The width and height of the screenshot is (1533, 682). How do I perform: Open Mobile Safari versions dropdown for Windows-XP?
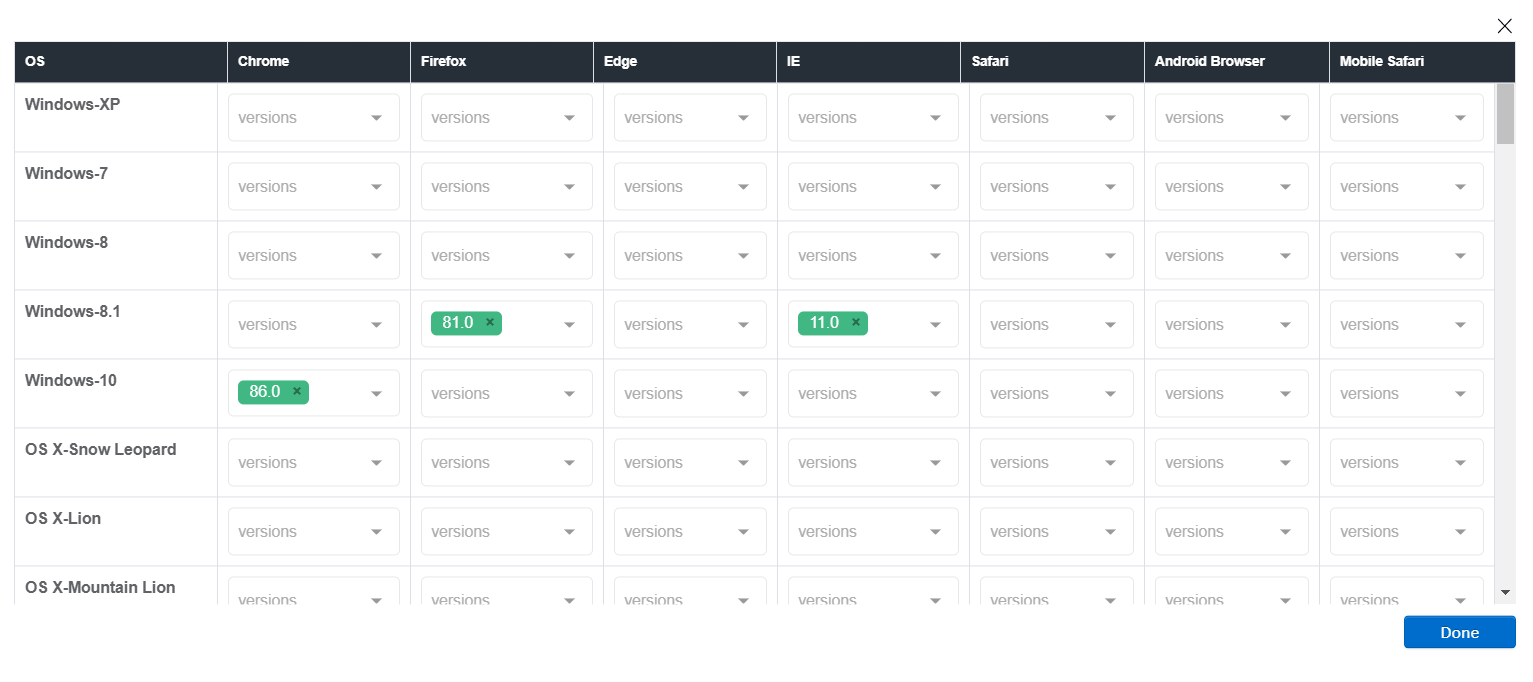pyautogui.click(x=1407, y=118)
